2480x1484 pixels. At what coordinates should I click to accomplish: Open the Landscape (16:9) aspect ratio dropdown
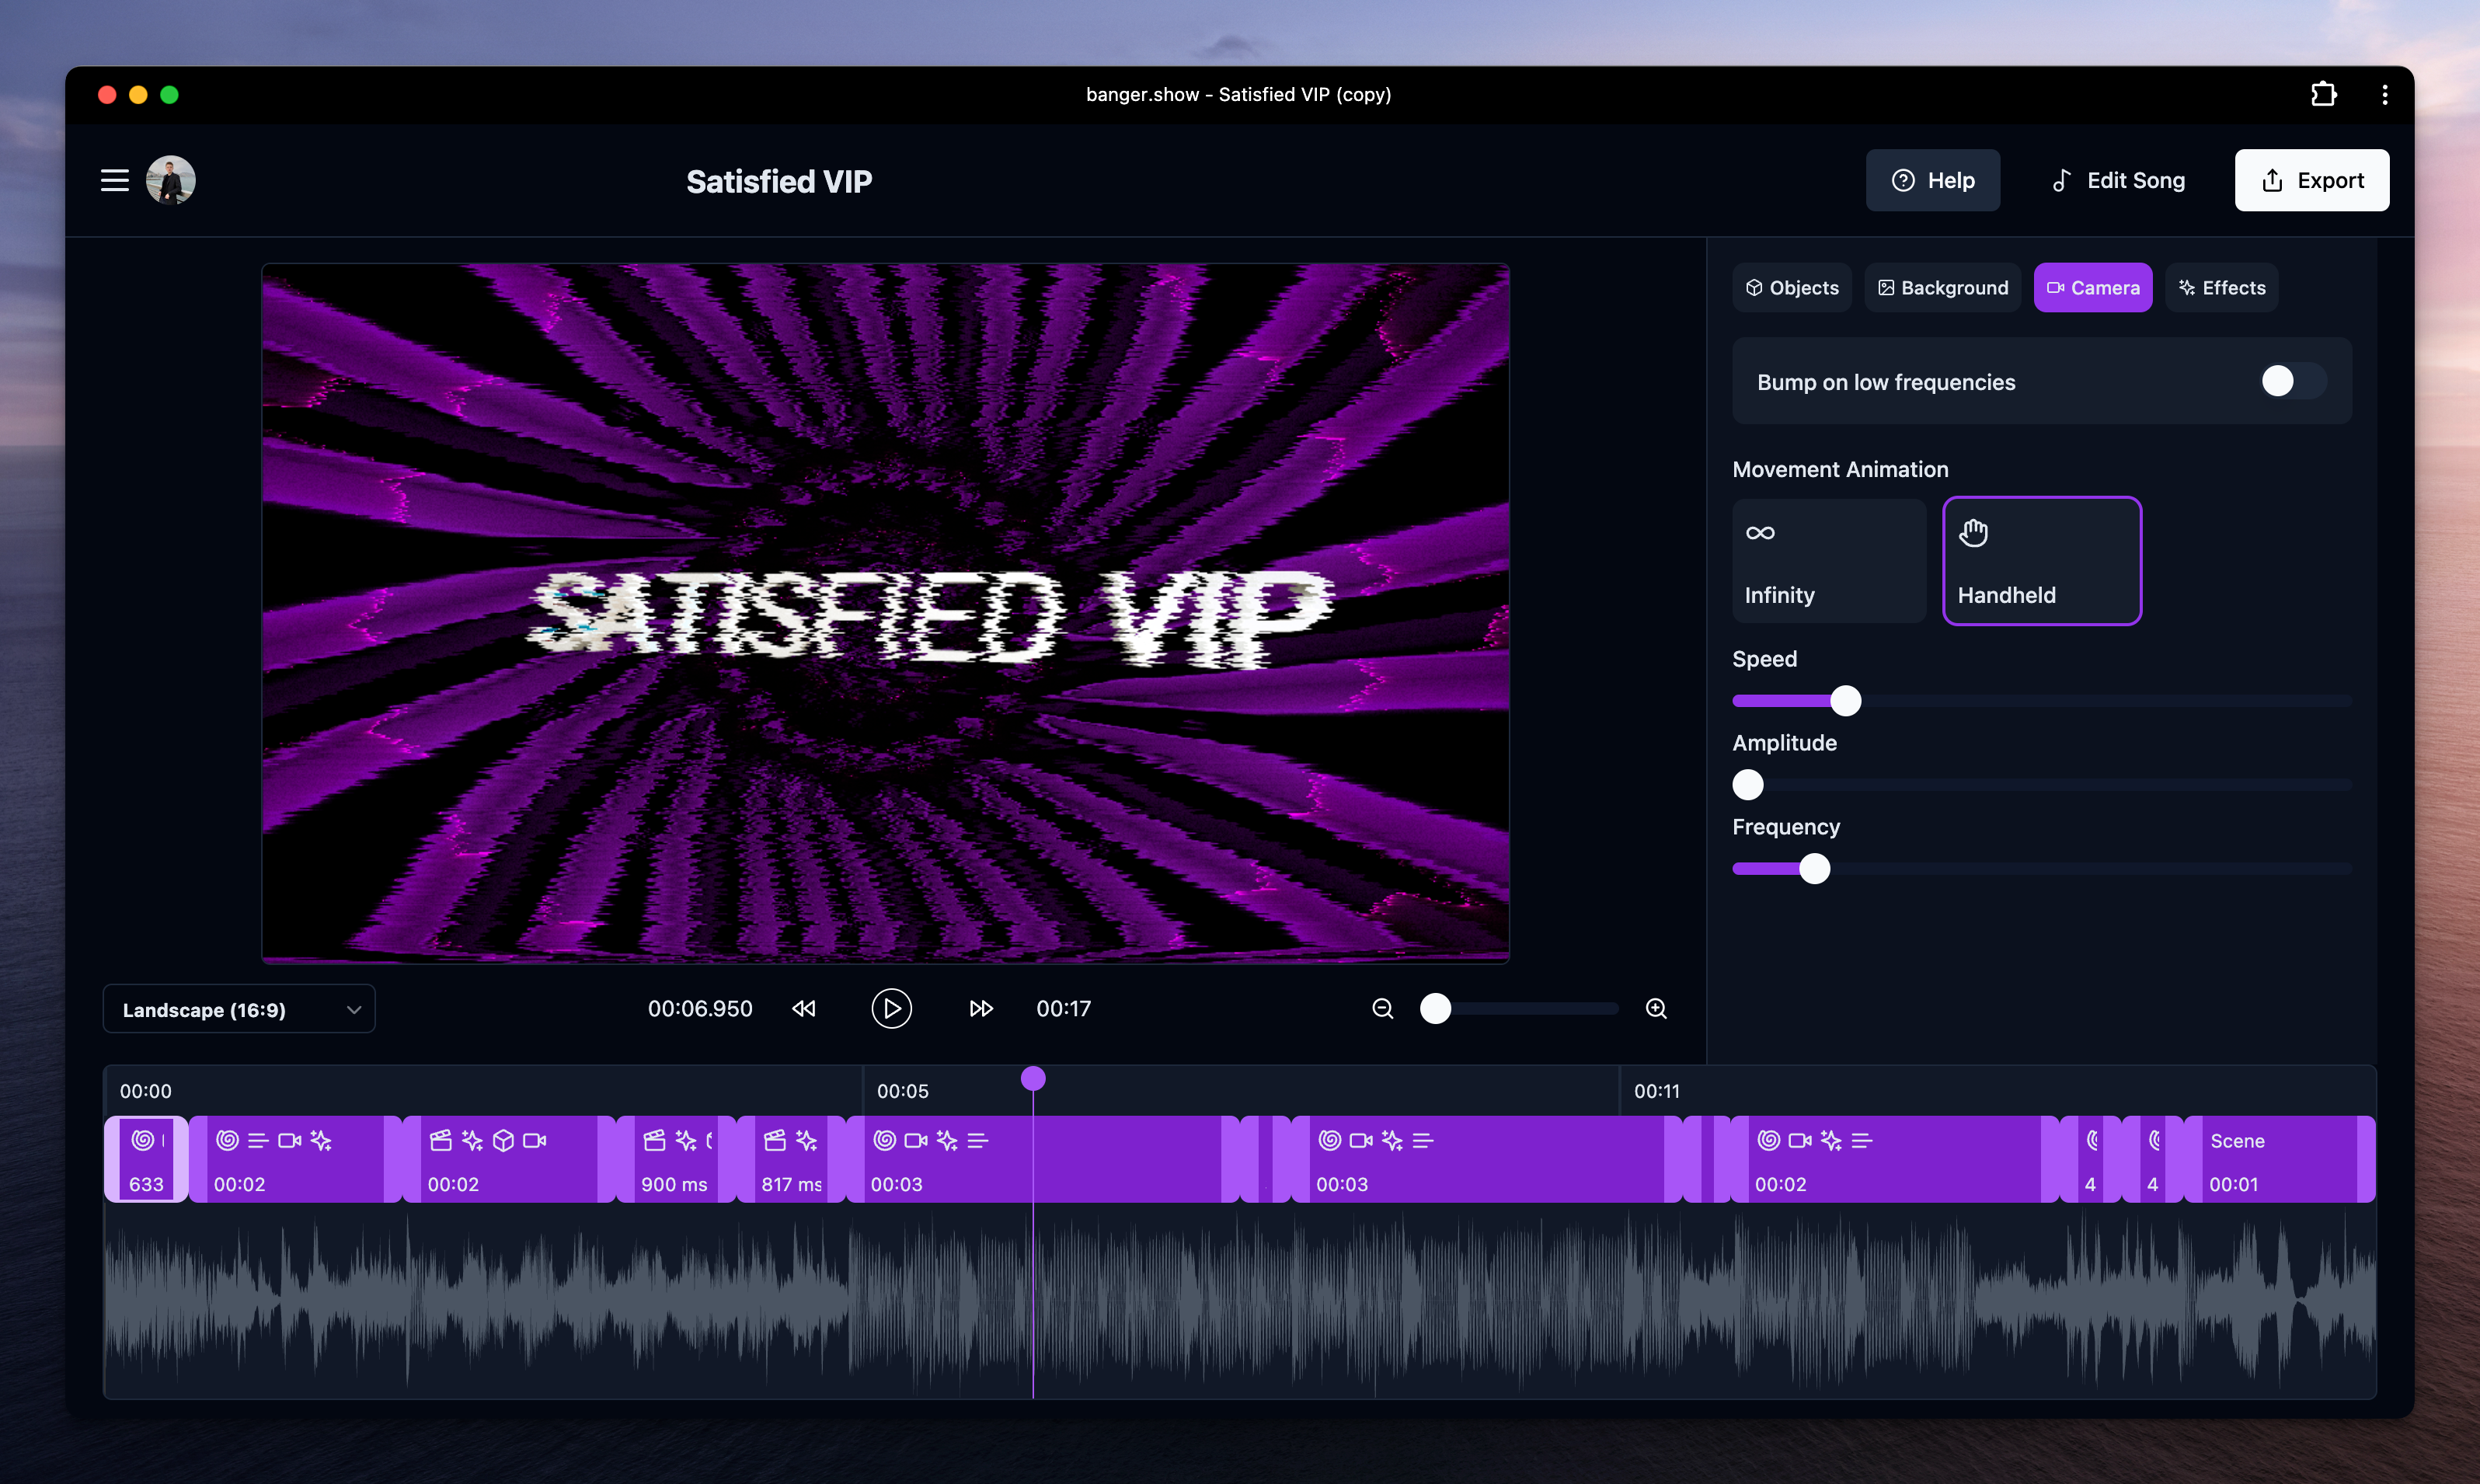tap(238, 1008)
